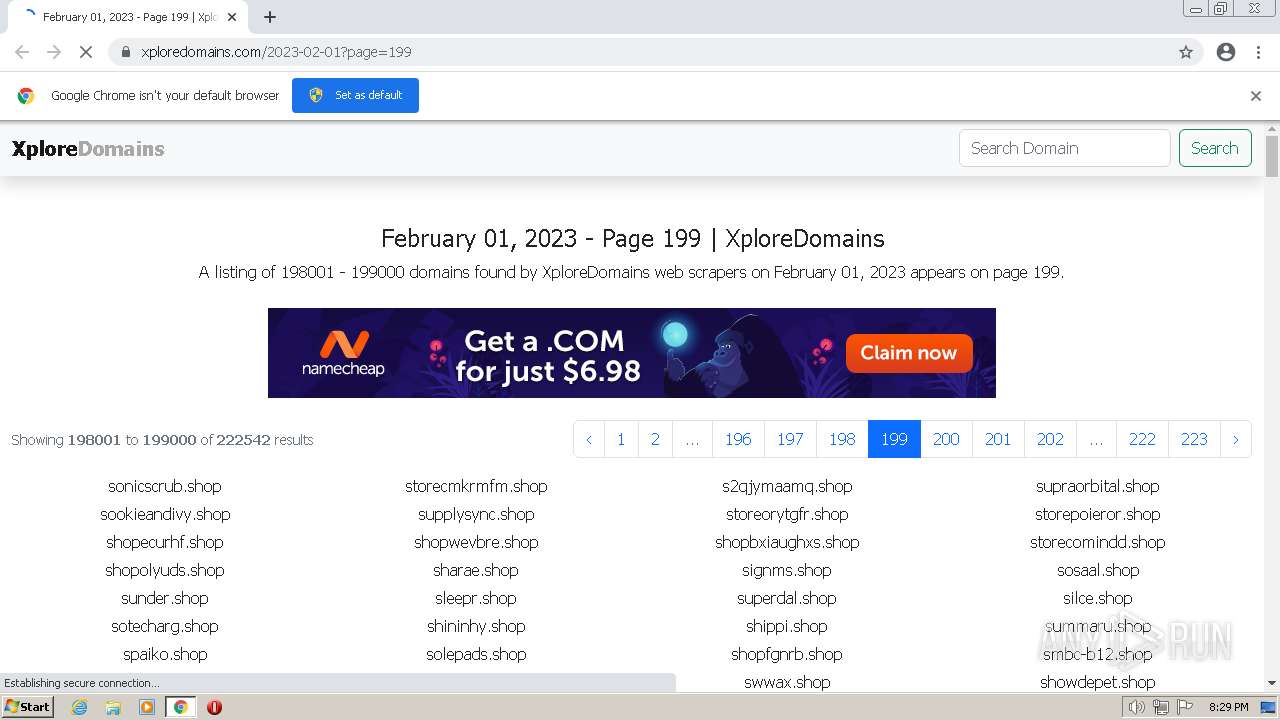1280x720 pixels.
Task: Click the green Search button
Action: [1215, 148]
